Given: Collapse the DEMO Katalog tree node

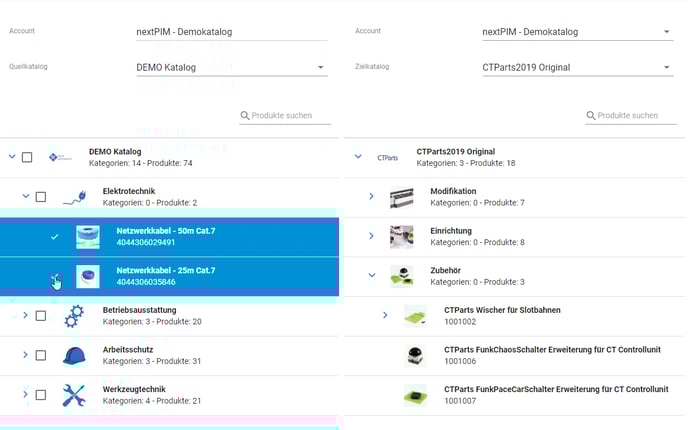Looking at the screenshot, I should click(x=12, y=157).
